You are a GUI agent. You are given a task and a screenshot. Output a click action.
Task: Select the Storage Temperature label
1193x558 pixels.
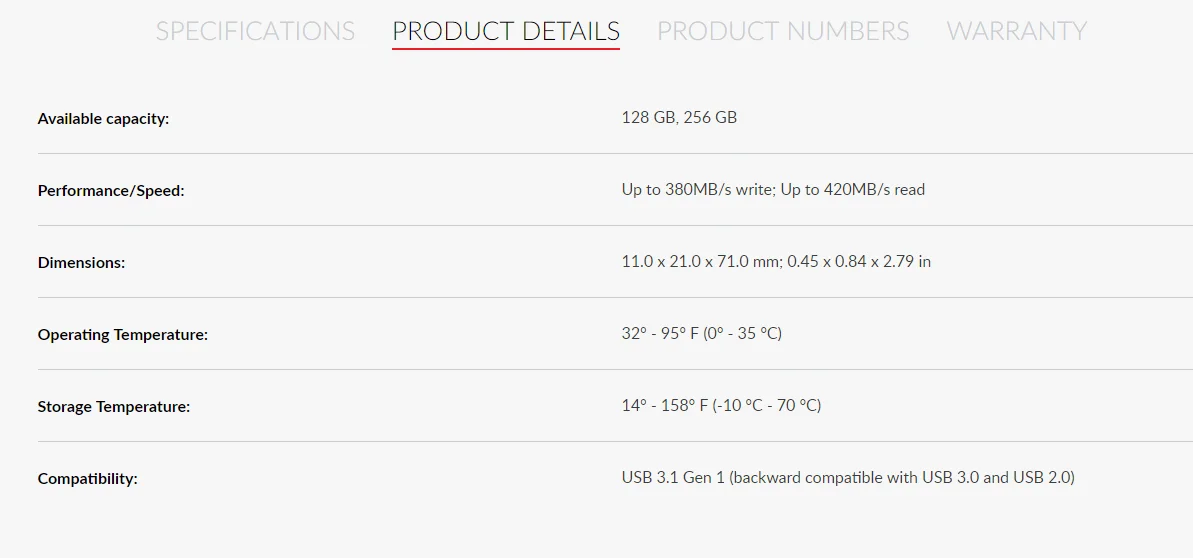pos(113,407)
